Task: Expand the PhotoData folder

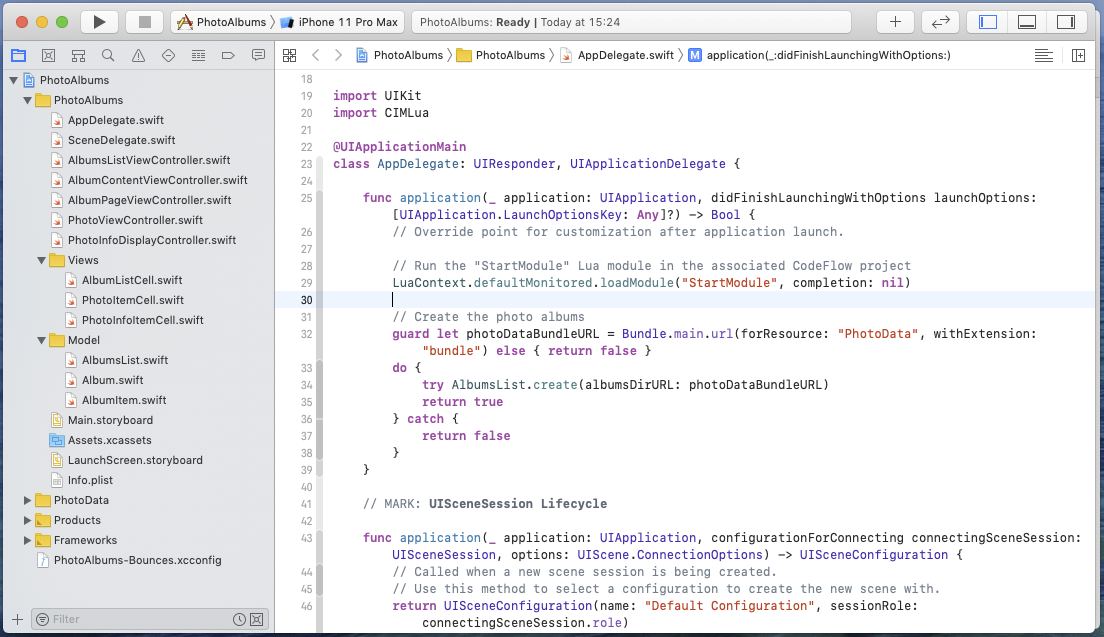Action: click(27, 500)
